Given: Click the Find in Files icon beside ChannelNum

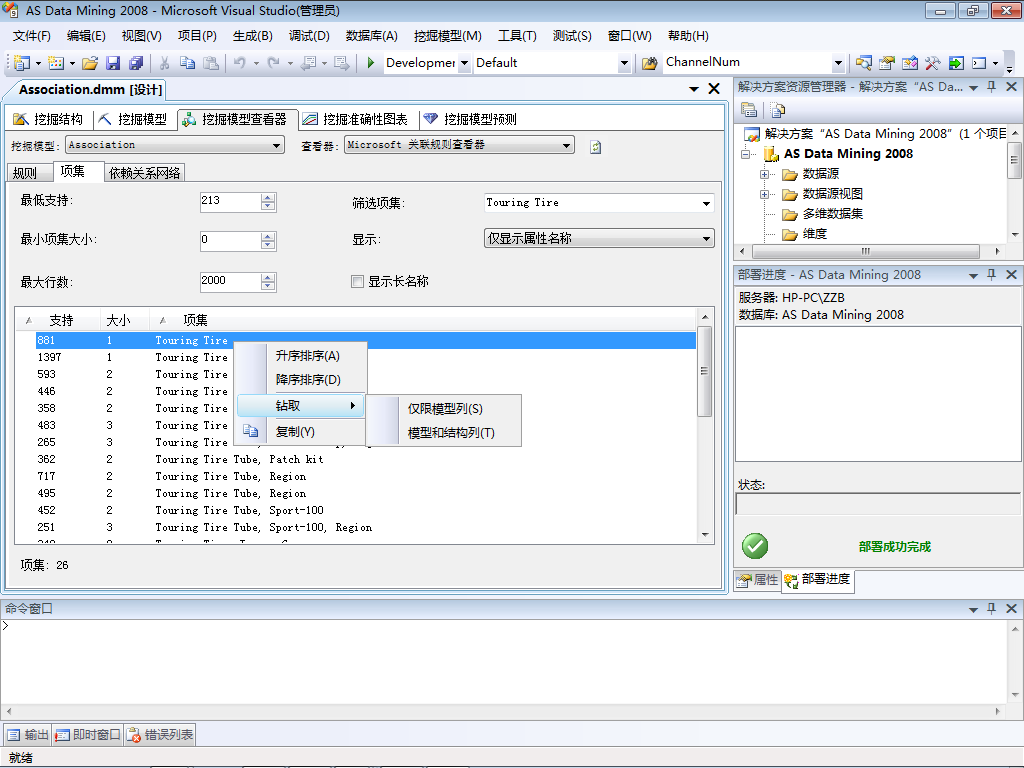Looking at the screenshot, I should pyautogui.click(x=649, y=63).
